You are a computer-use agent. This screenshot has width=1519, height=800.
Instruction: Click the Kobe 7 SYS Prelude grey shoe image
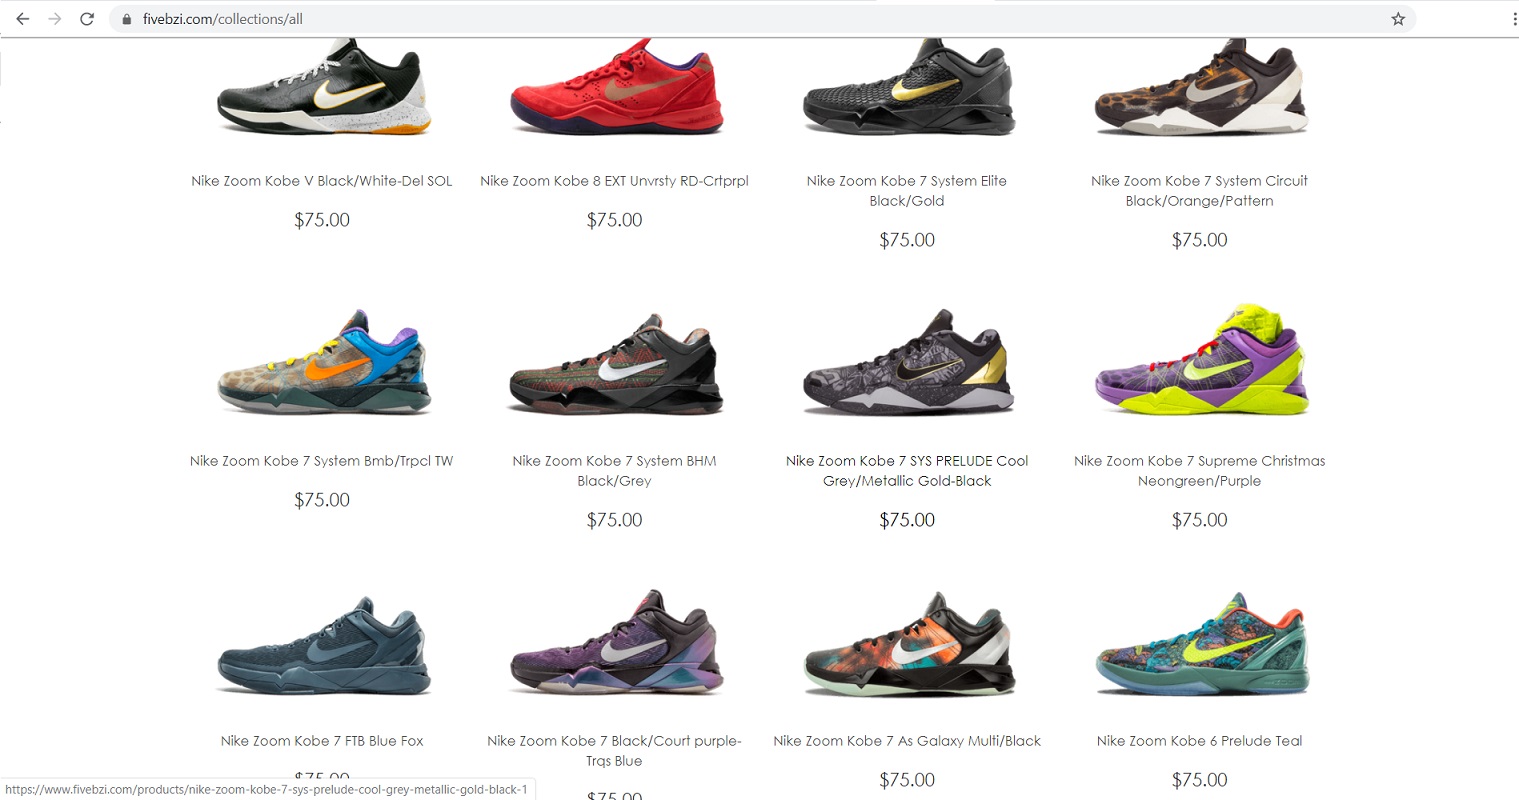908,364
